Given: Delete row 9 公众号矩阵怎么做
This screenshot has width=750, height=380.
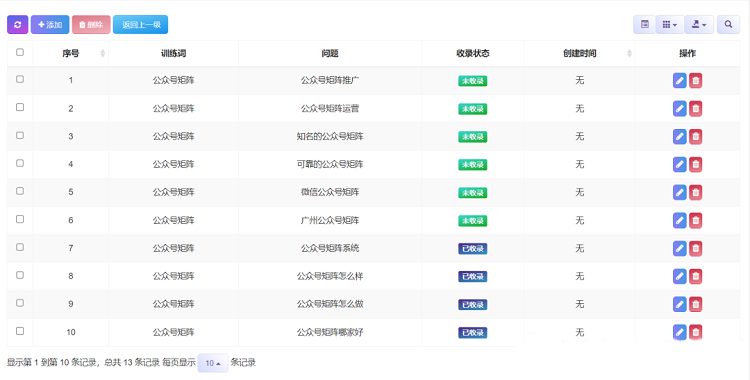Looking at the screenshot, I should click(695, 304).
